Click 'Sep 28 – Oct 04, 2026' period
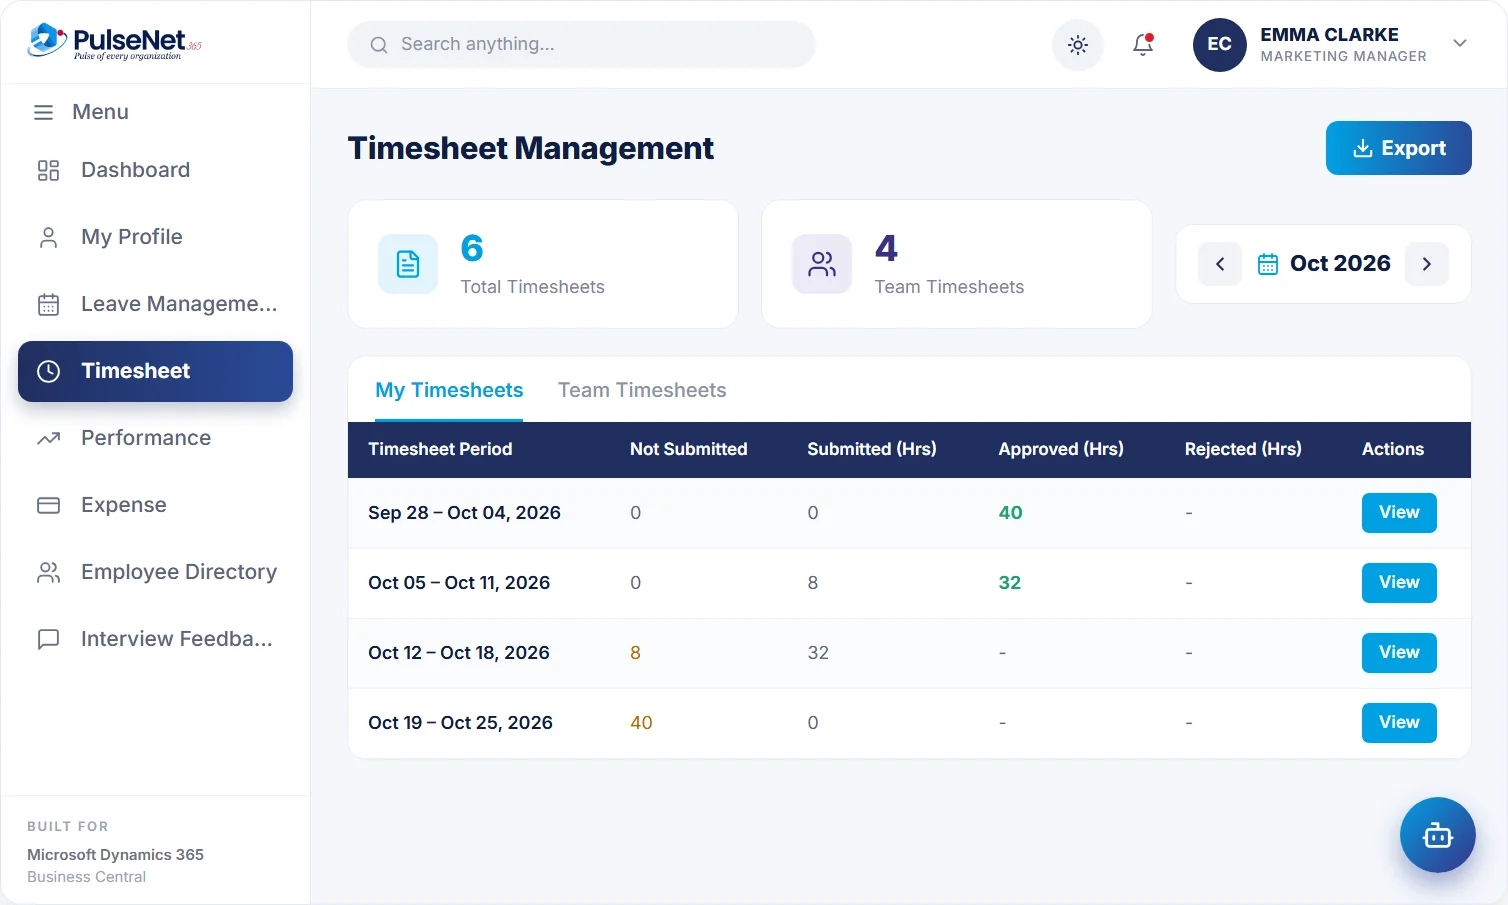 pyautogui.click(x=464, y=513)
